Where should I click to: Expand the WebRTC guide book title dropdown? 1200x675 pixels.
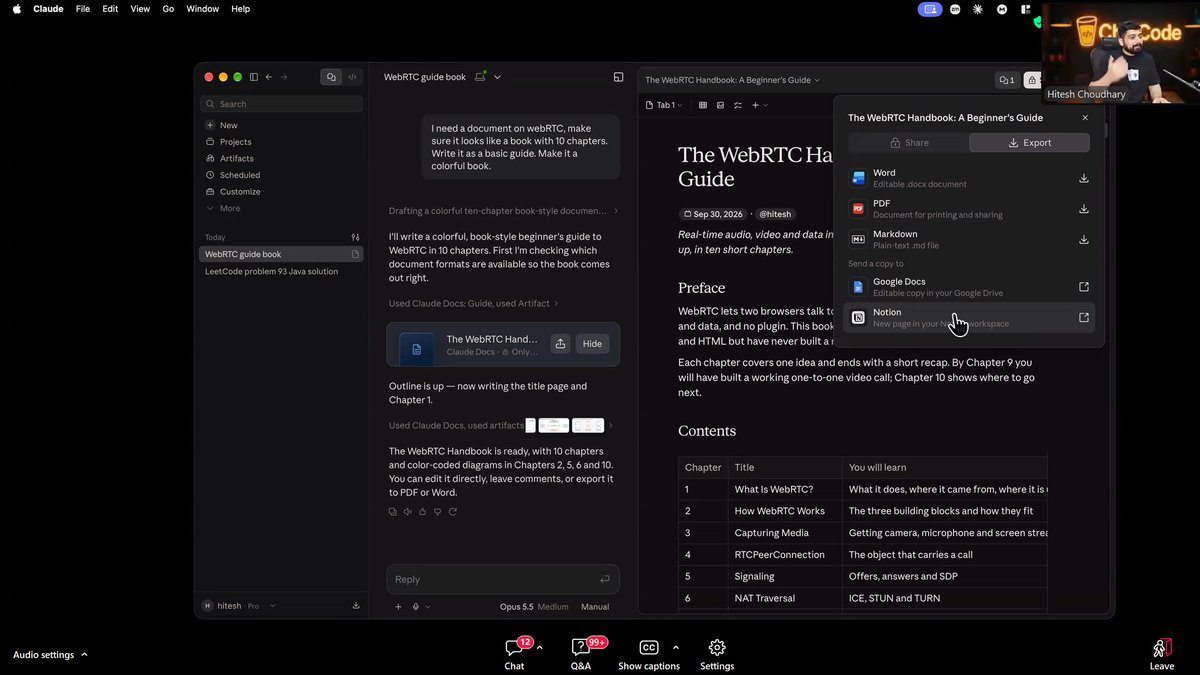click(497, 77)
